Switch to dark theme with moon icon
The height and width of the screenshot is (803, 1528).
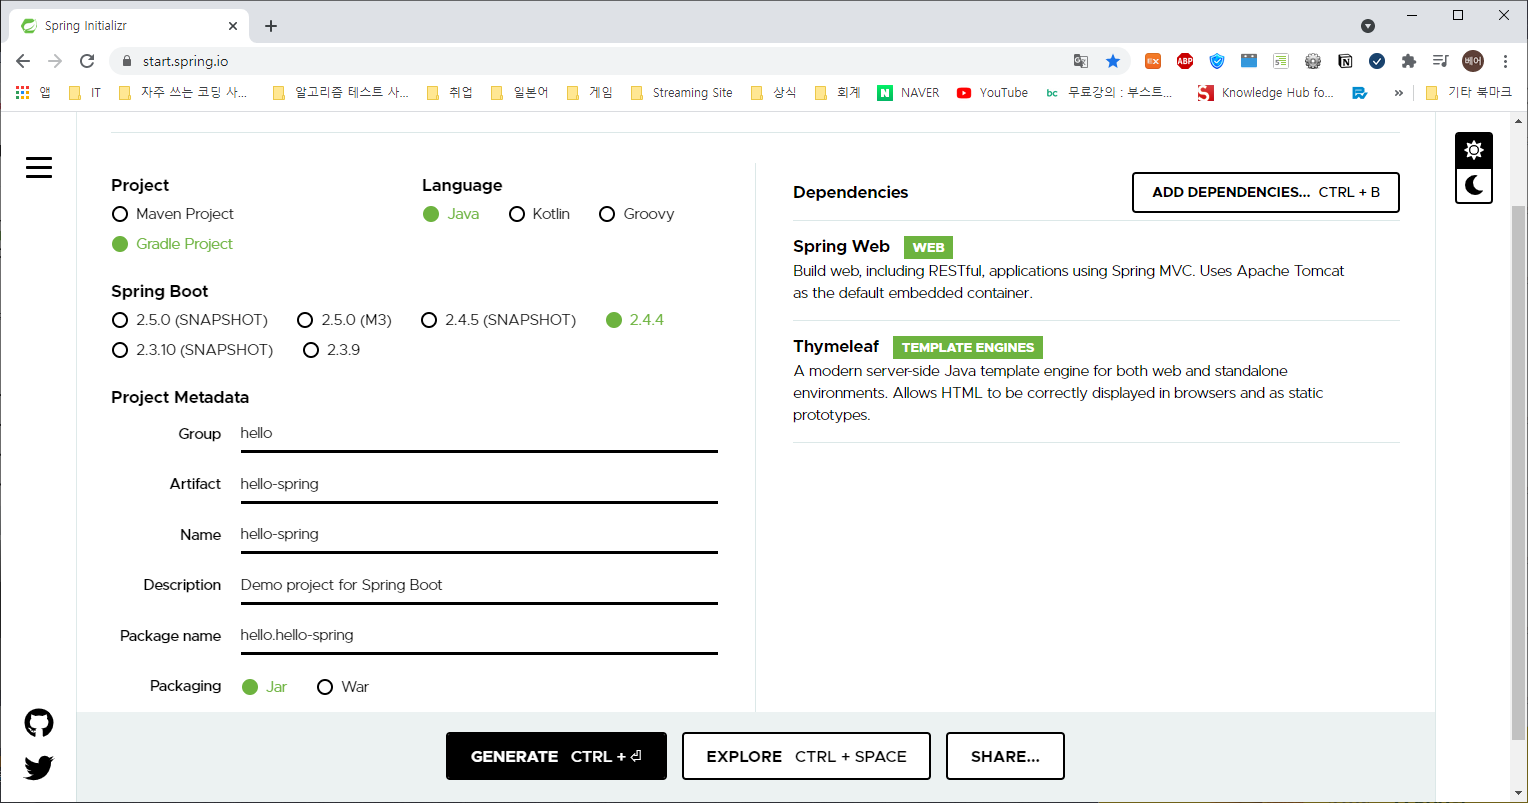click(1474, 185)
